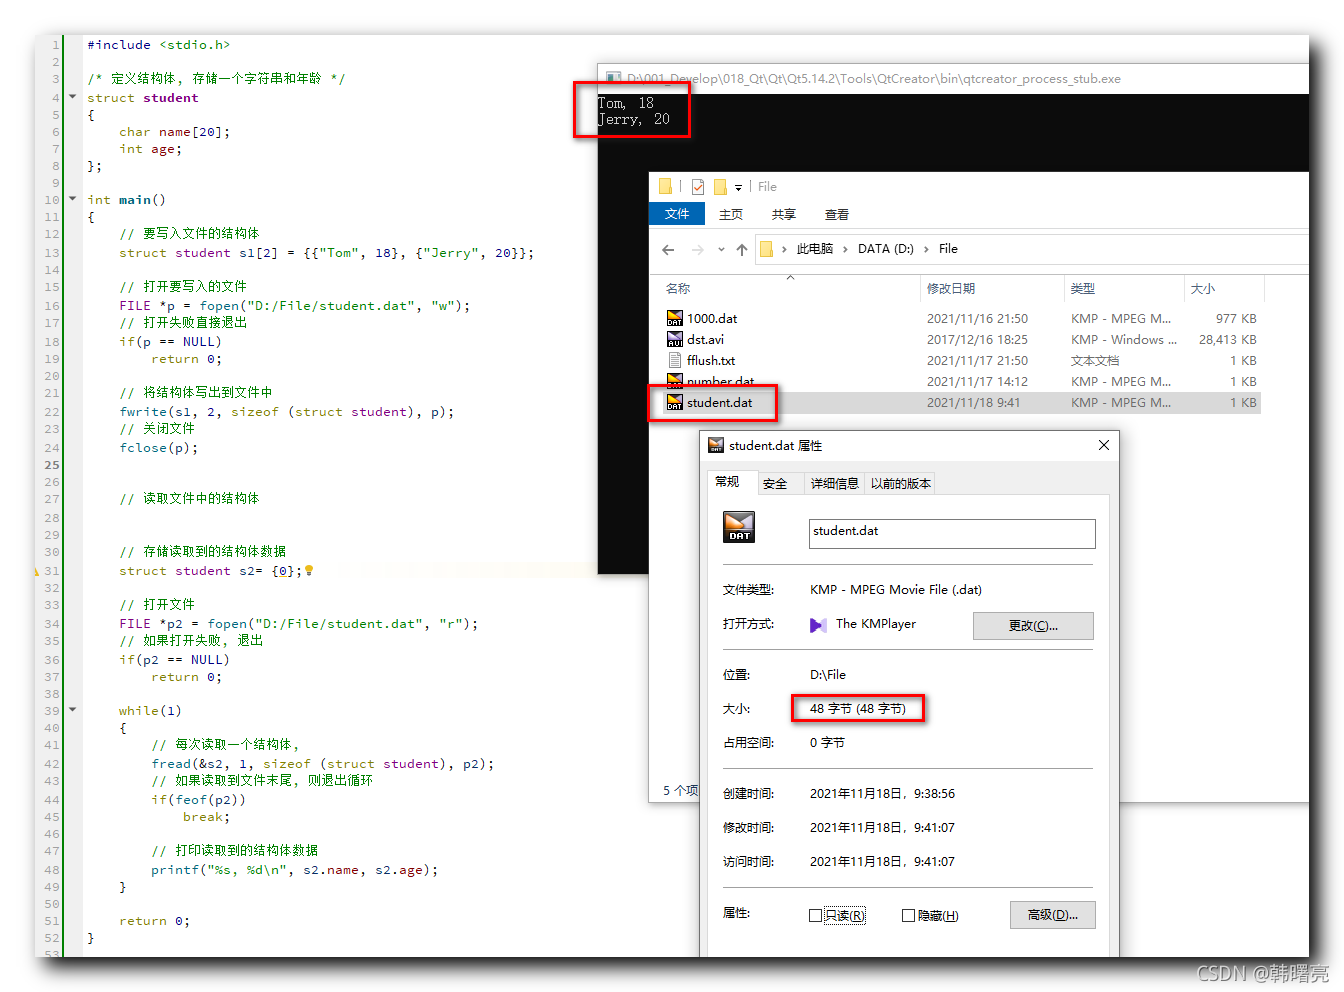Switch to the 以前的版本 properties tab
The height and width of the screenshot is (992, 1344).
point(901,484)
